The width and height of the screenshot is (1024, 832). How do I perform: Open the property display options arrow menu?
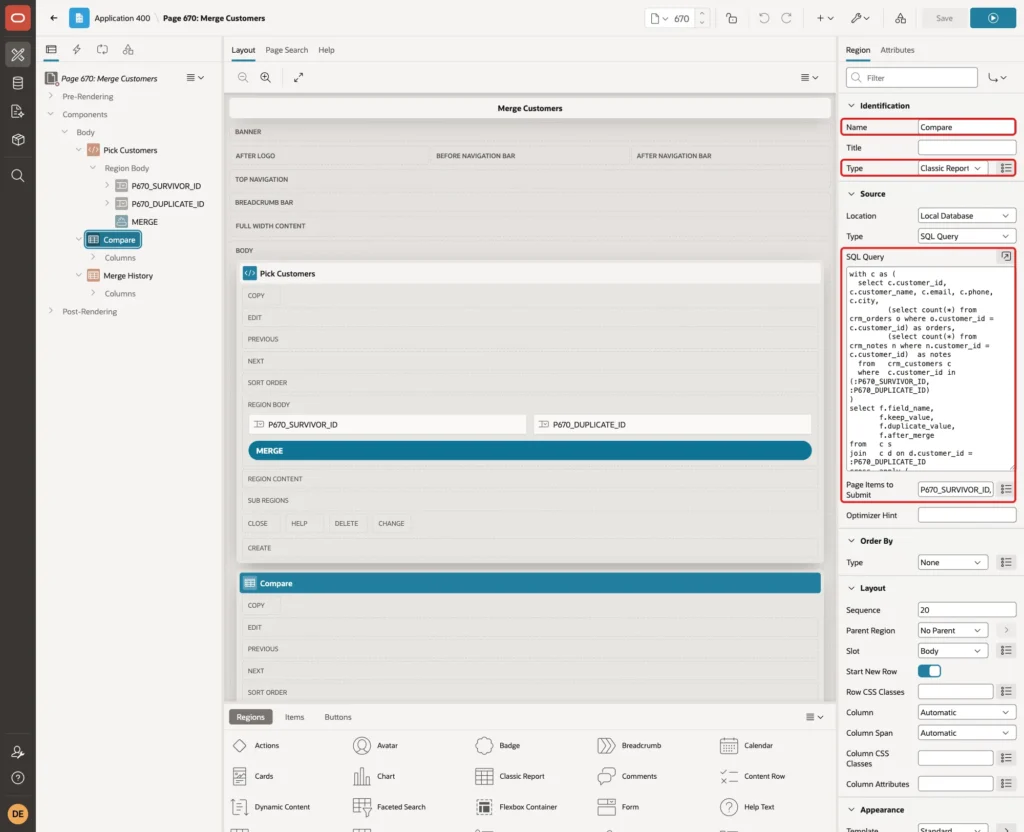[x=997, y=78]
